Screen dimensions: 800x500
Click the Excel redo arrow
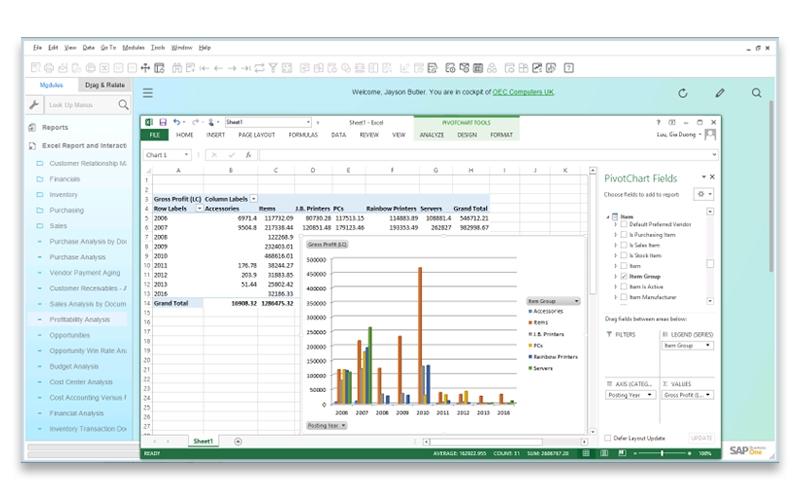pyautogui.click(x=195, y=122)
